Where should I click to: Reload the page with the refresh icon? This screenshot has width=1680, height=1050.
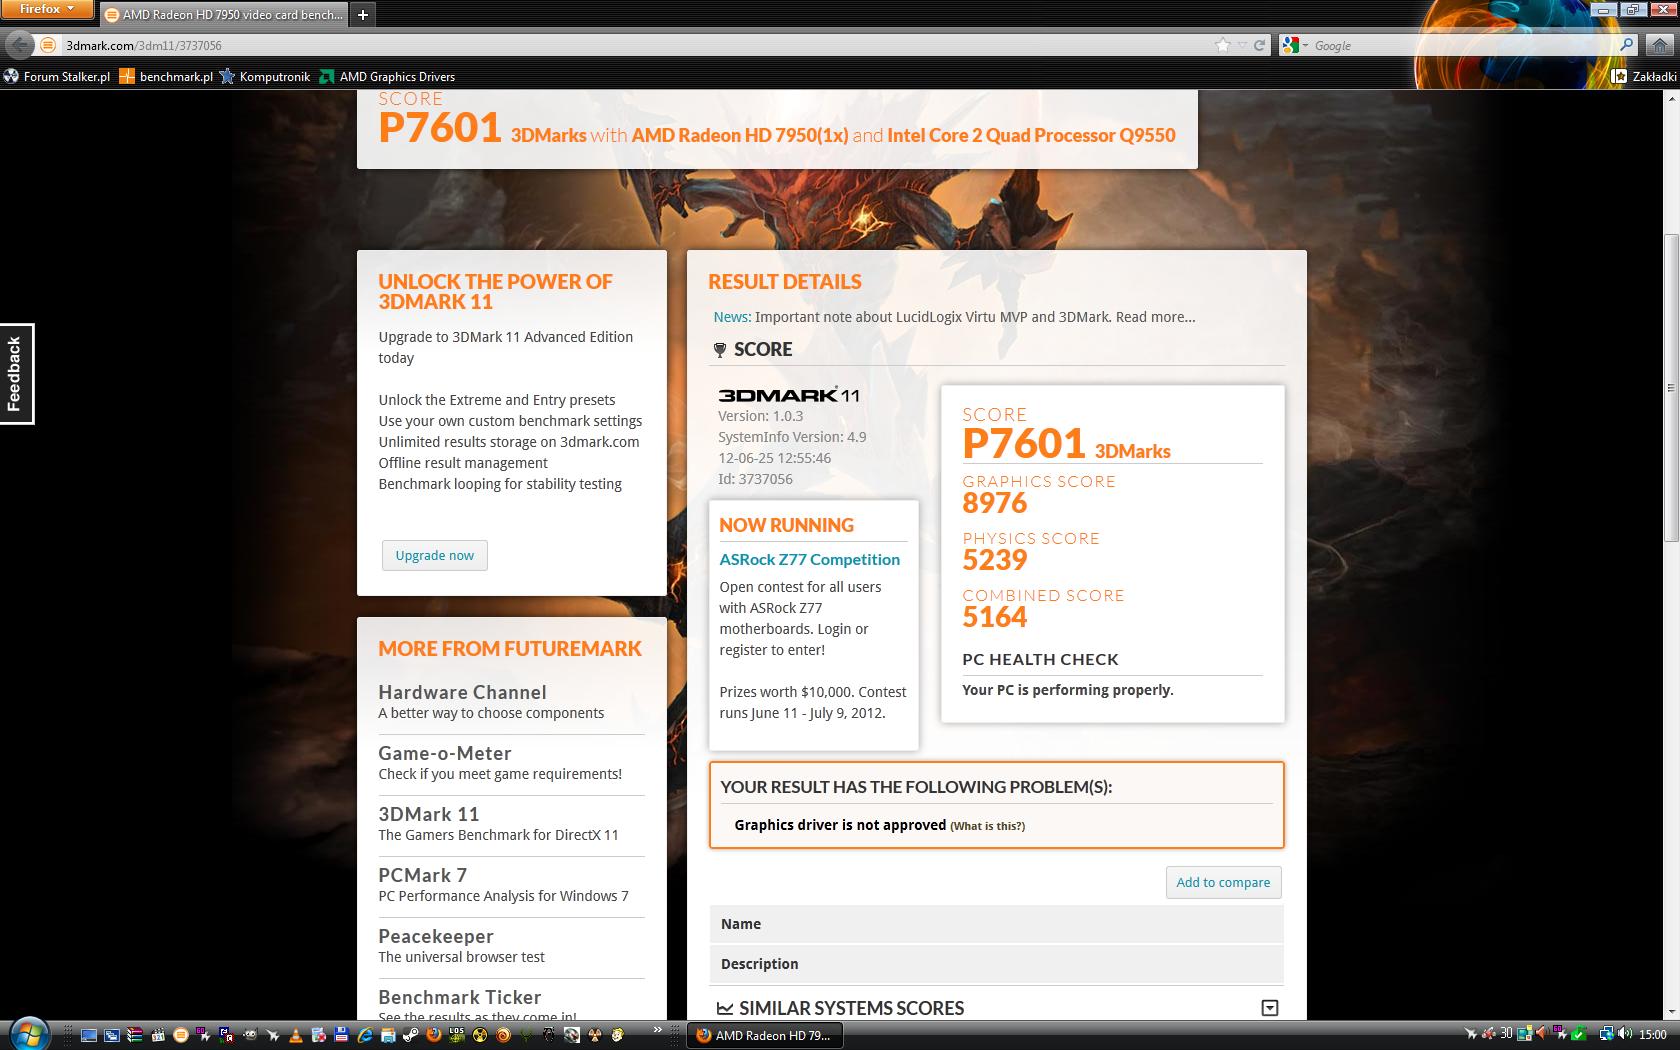pos(1260,45)
